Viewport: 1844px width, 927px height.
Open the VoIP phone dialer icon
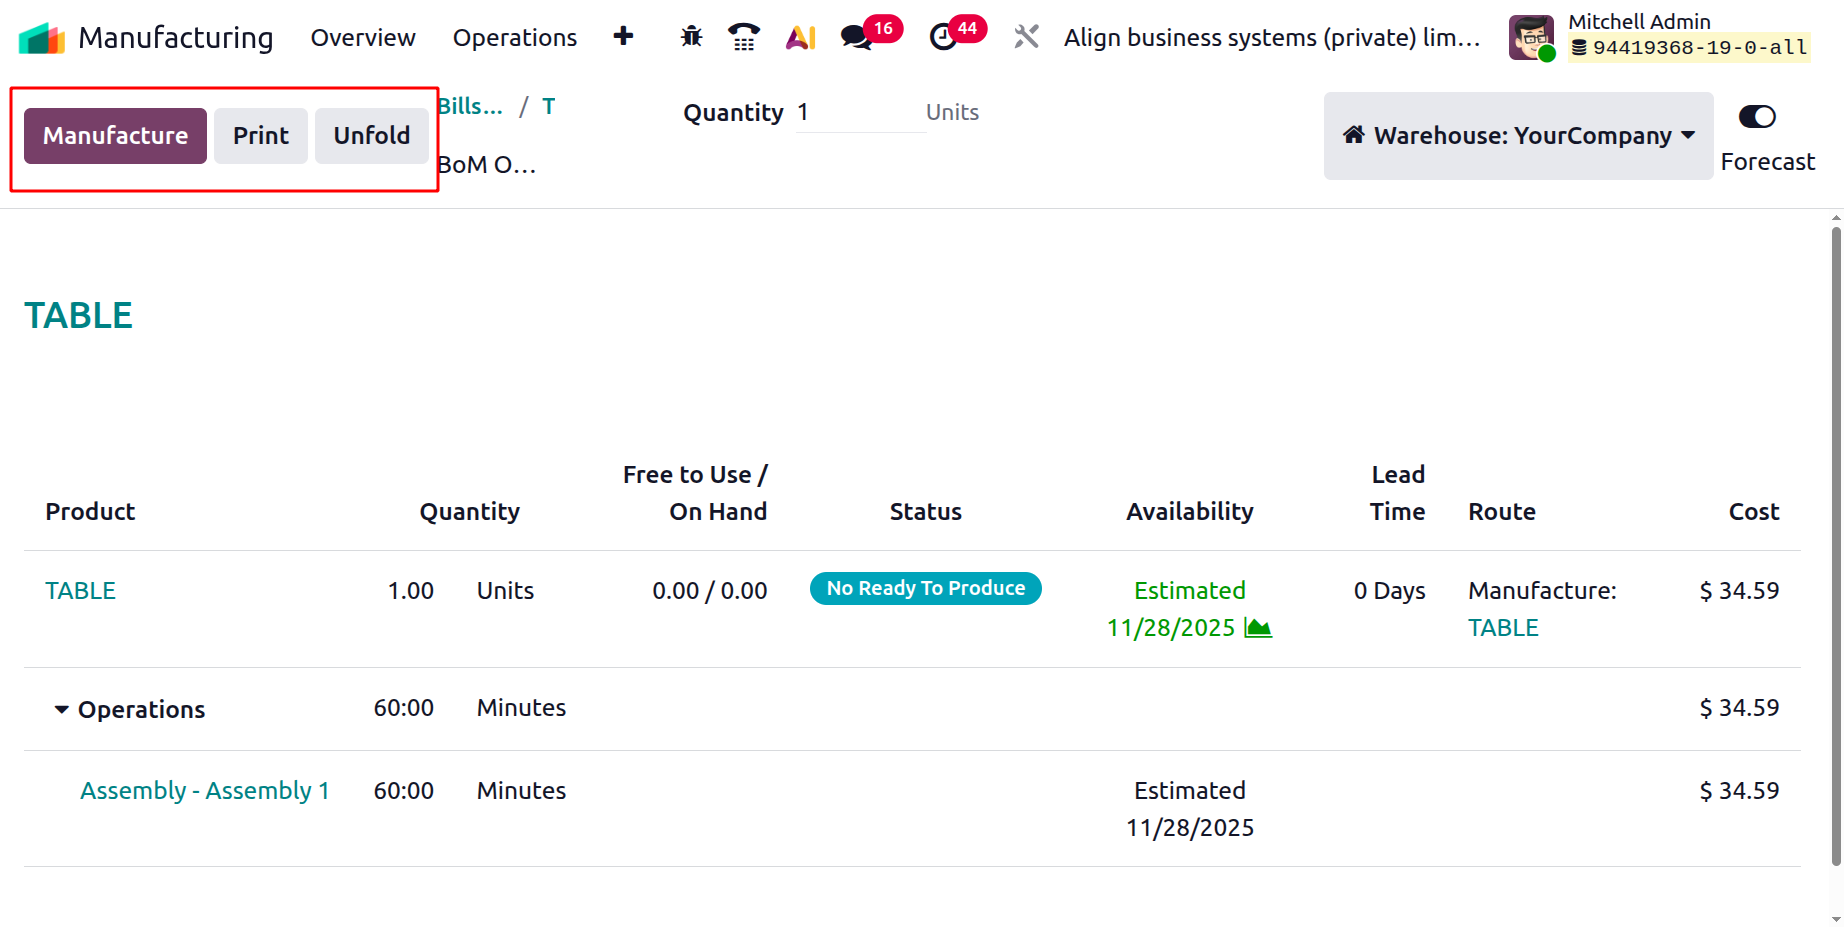pos(743,37)
